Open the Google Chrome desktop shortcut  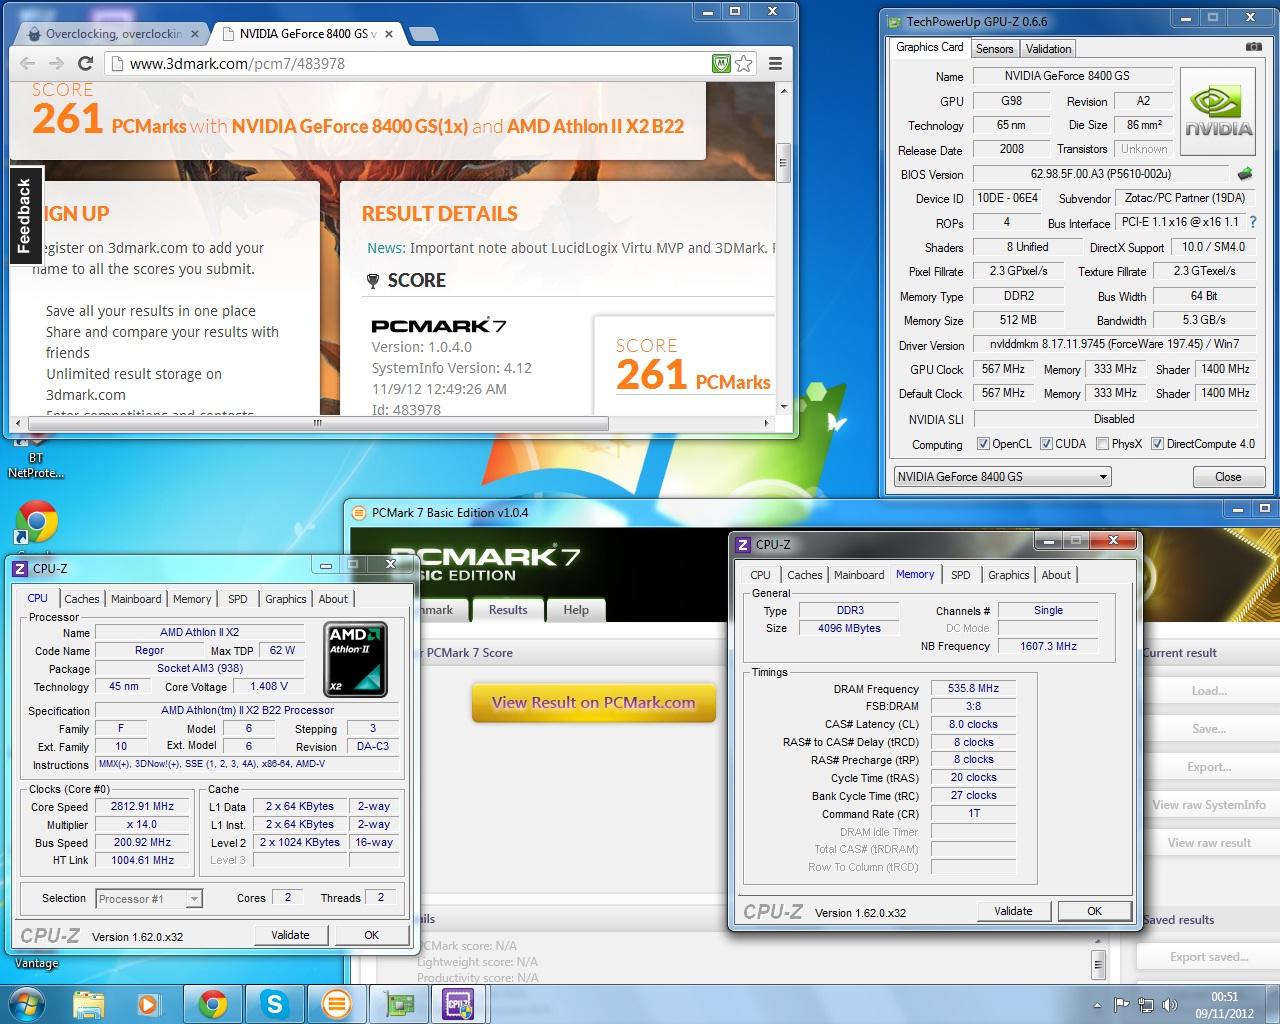36,523
